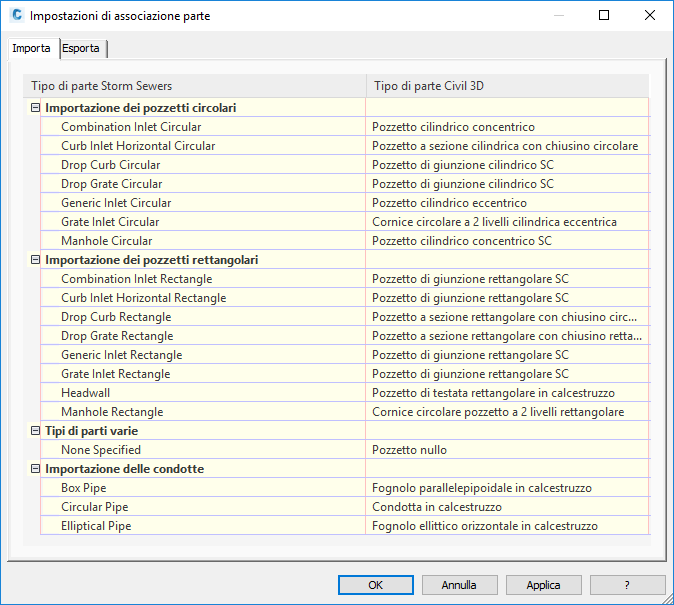
Task: Click the Applica button
Action: (x=543, y=585)
